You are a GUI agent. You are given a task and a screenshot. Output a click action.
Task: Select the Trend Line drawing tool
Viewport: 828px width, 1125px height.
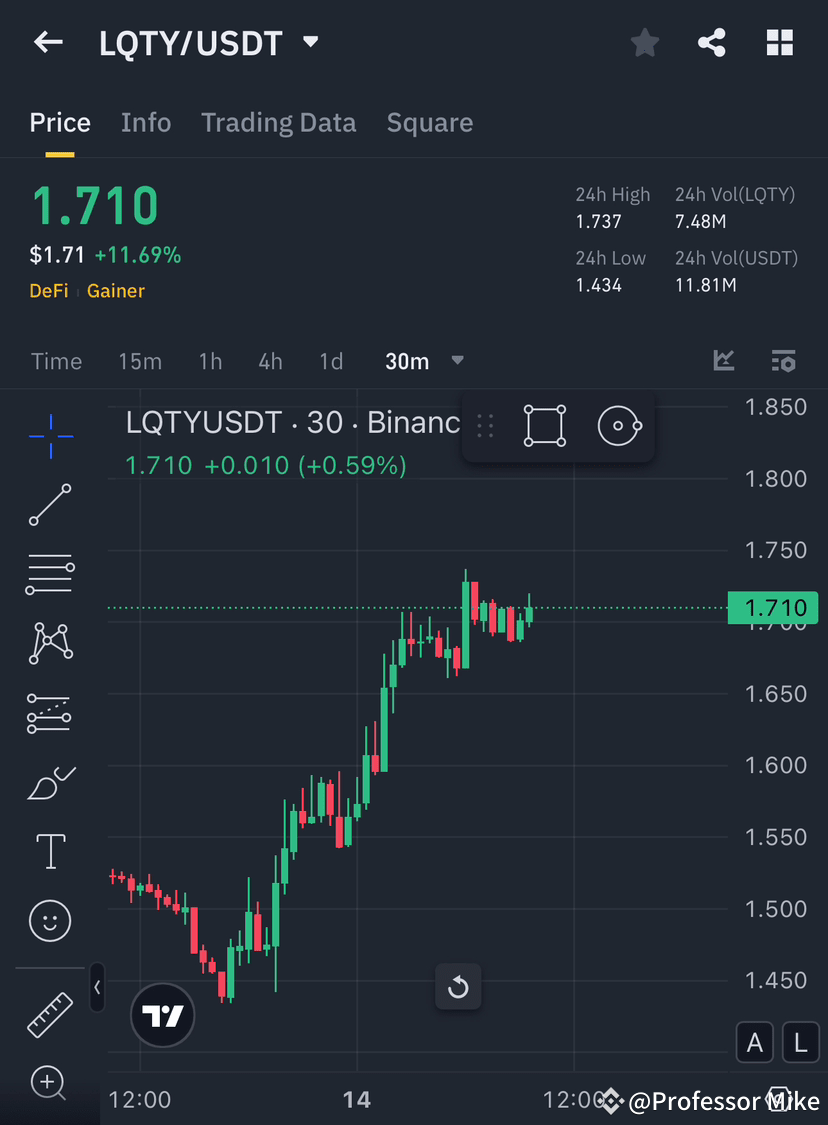(x=49, y=506)
